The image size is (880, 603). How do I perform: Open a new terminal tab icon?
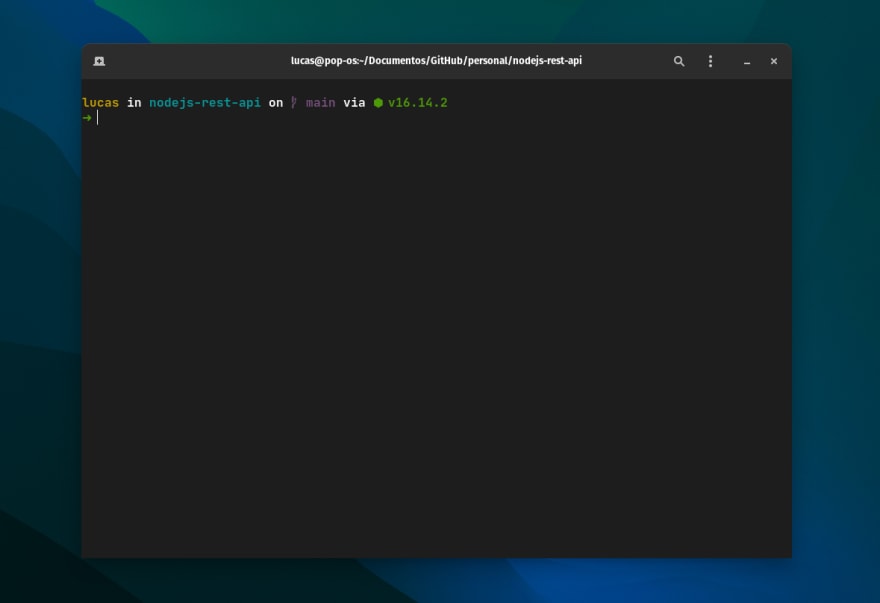(99, 61)
